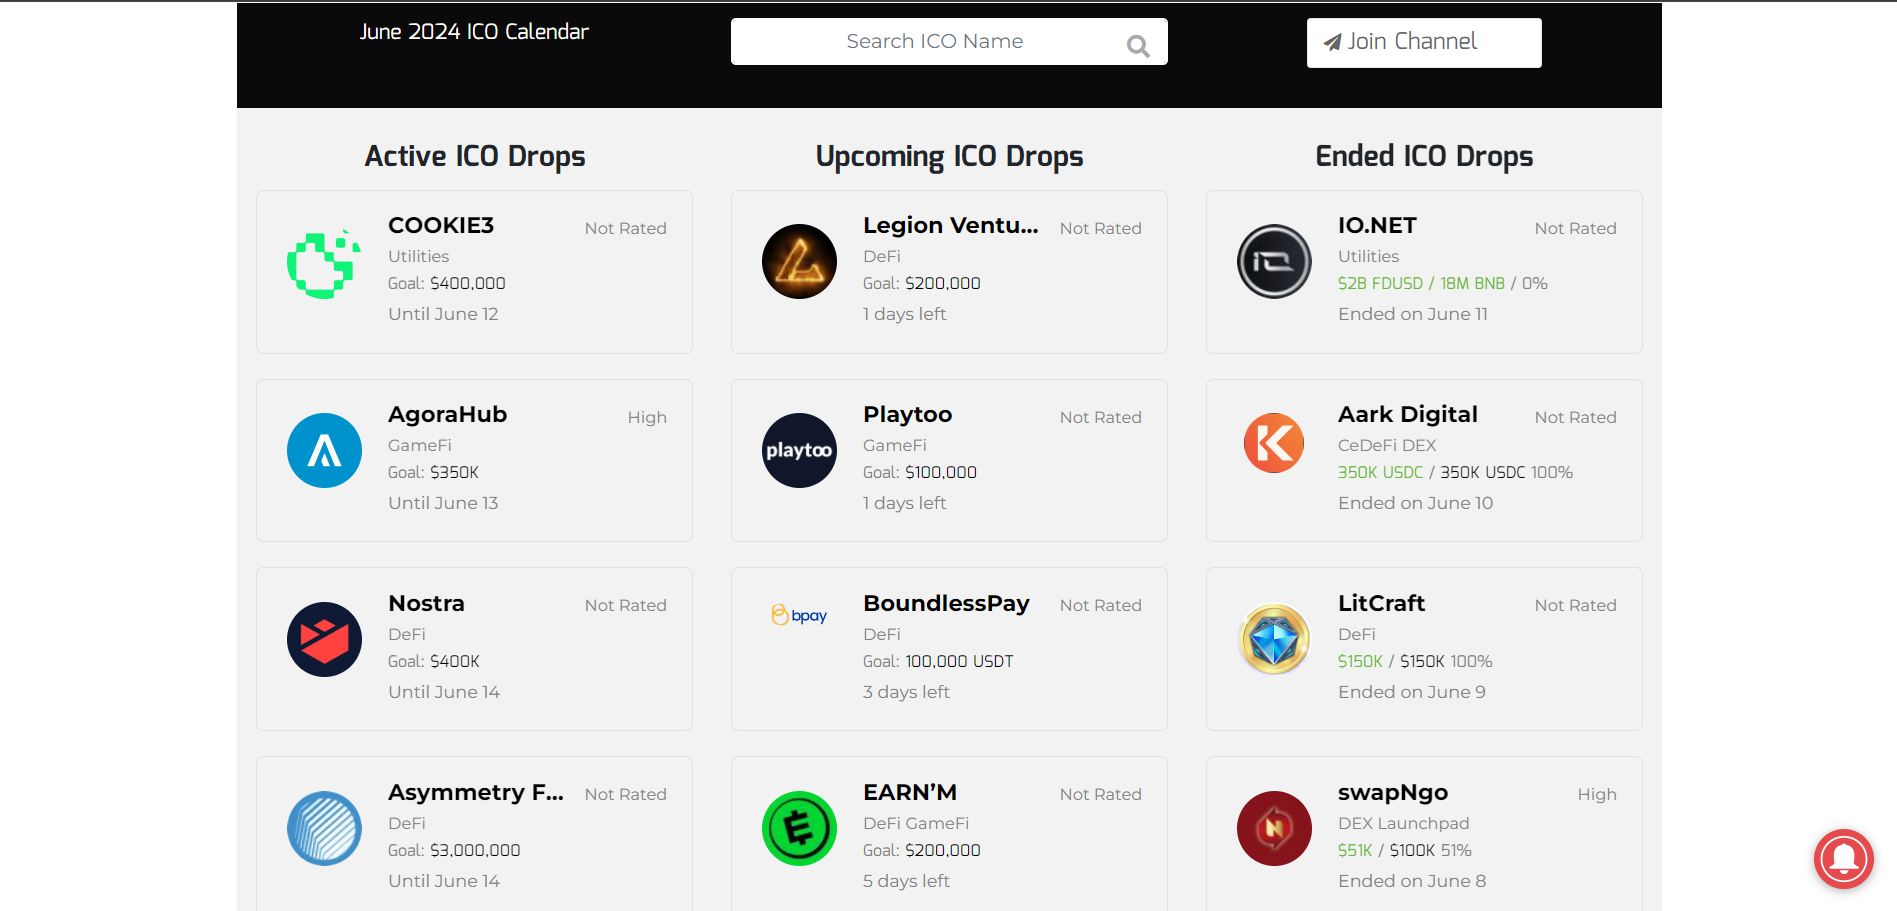Click "CeDeFi DEX" category on Aark Digital
Image resolution: width=1897 pixels, height=911 pixels.
click(1387, 445)
